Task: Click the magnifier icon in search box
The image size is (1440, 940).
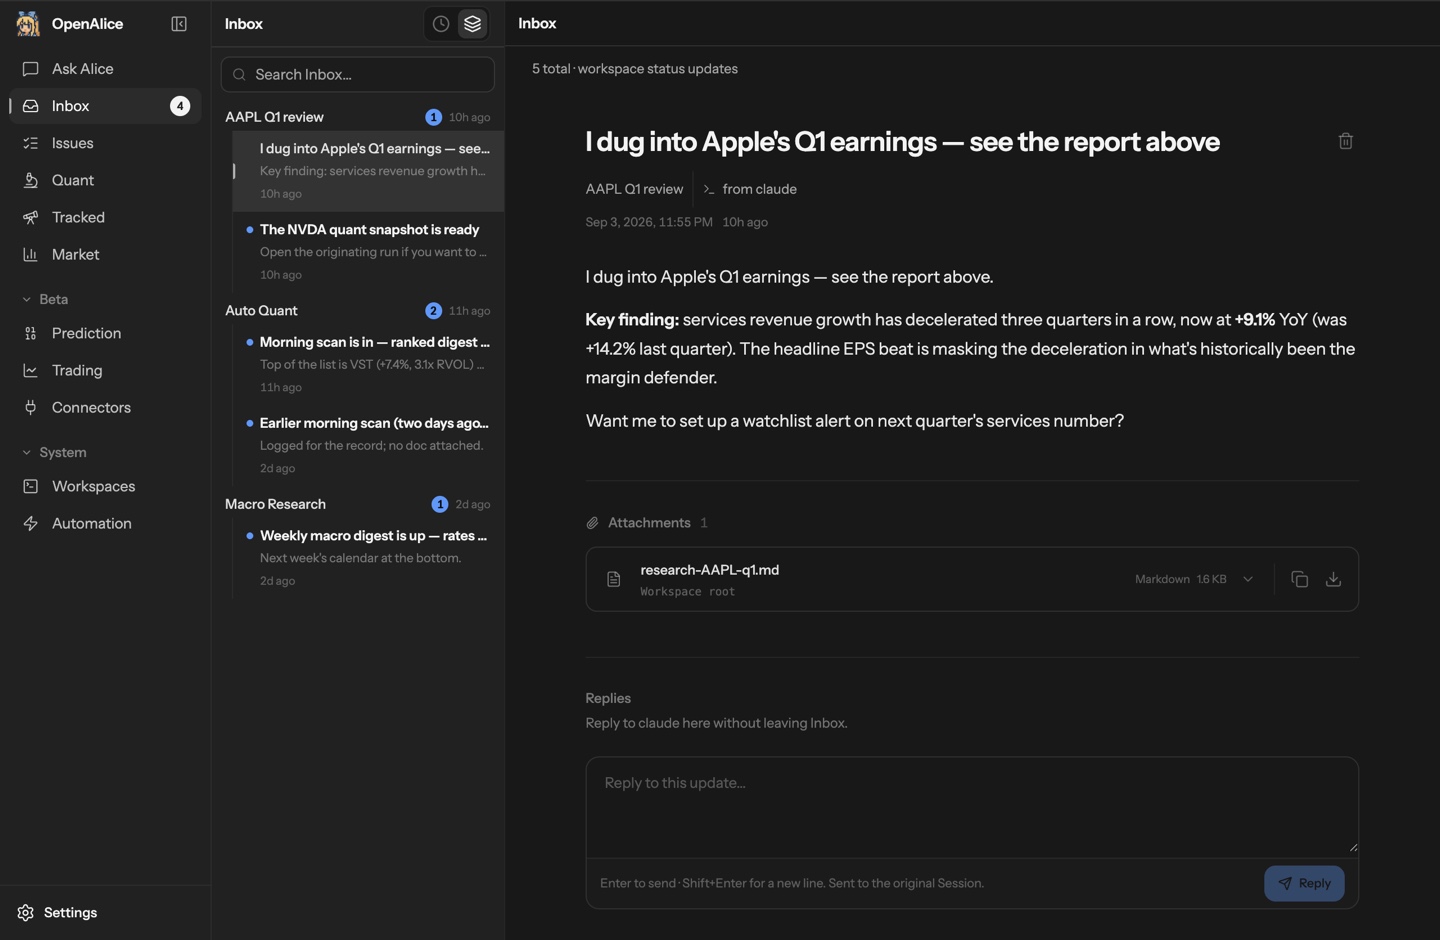Action: (x=239, y=75)
